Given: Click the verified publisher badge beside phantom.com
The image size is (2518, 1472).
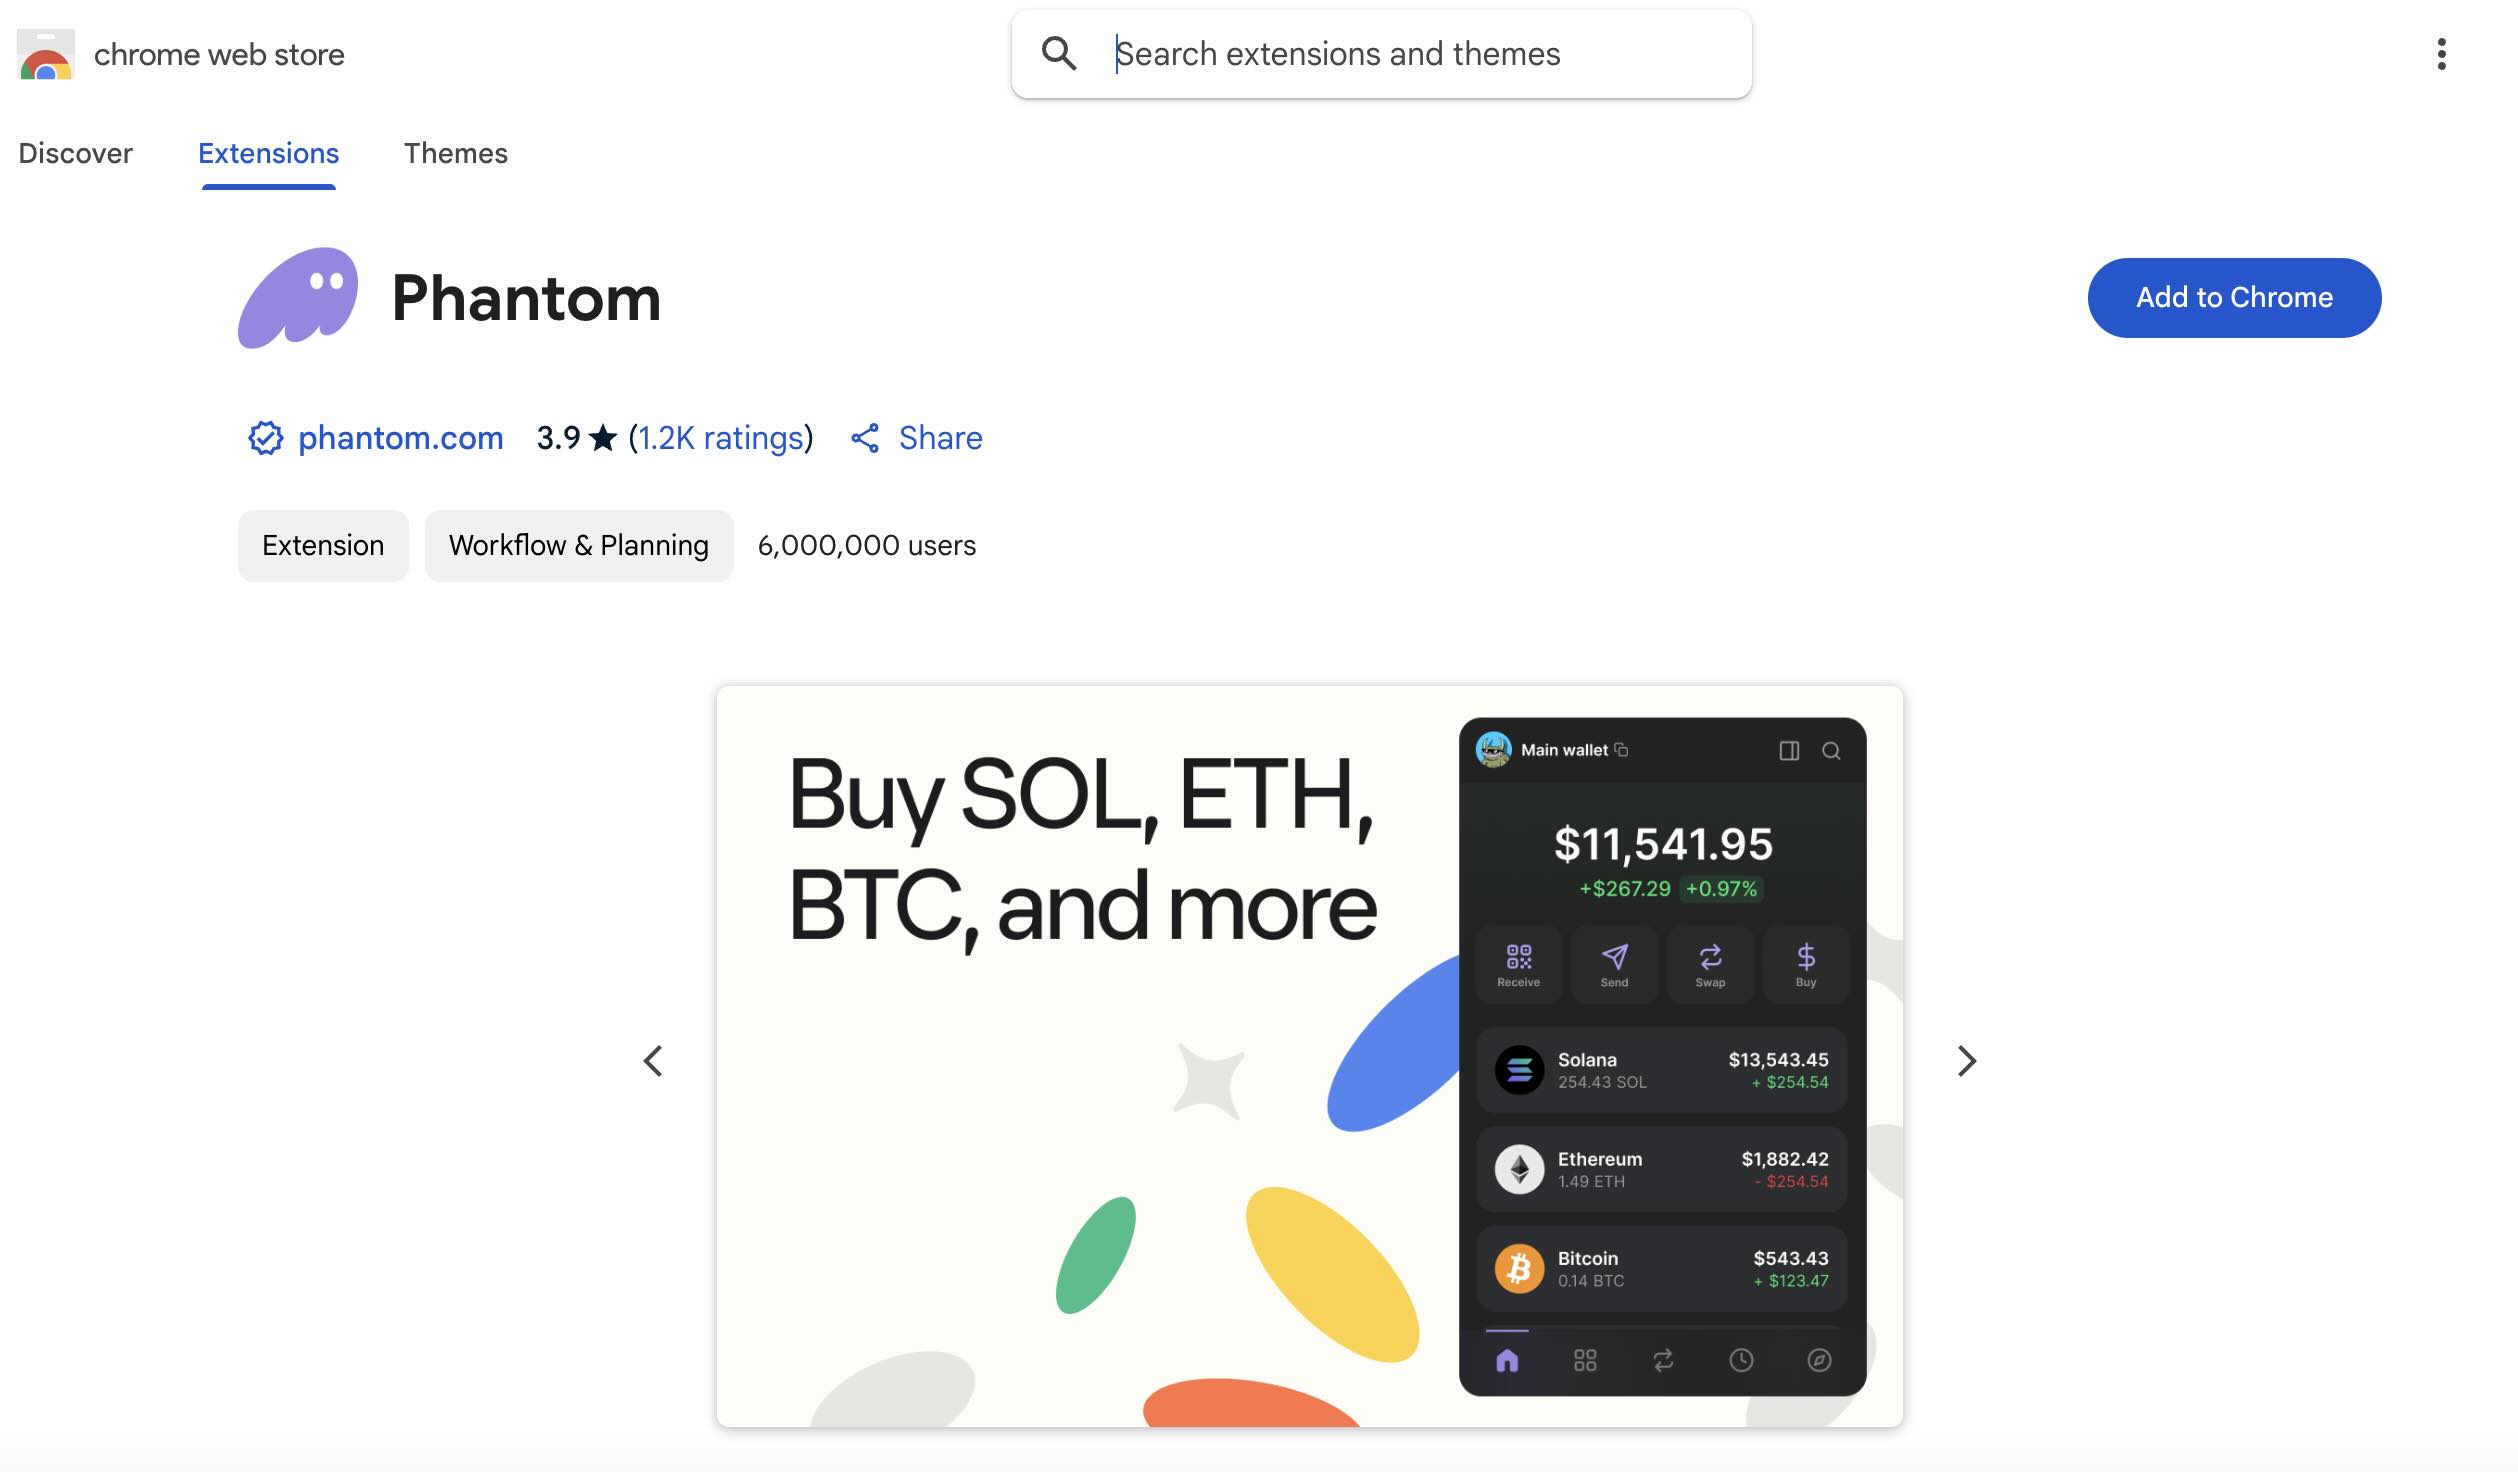Looking at the screenshot, I should [264, 438].
